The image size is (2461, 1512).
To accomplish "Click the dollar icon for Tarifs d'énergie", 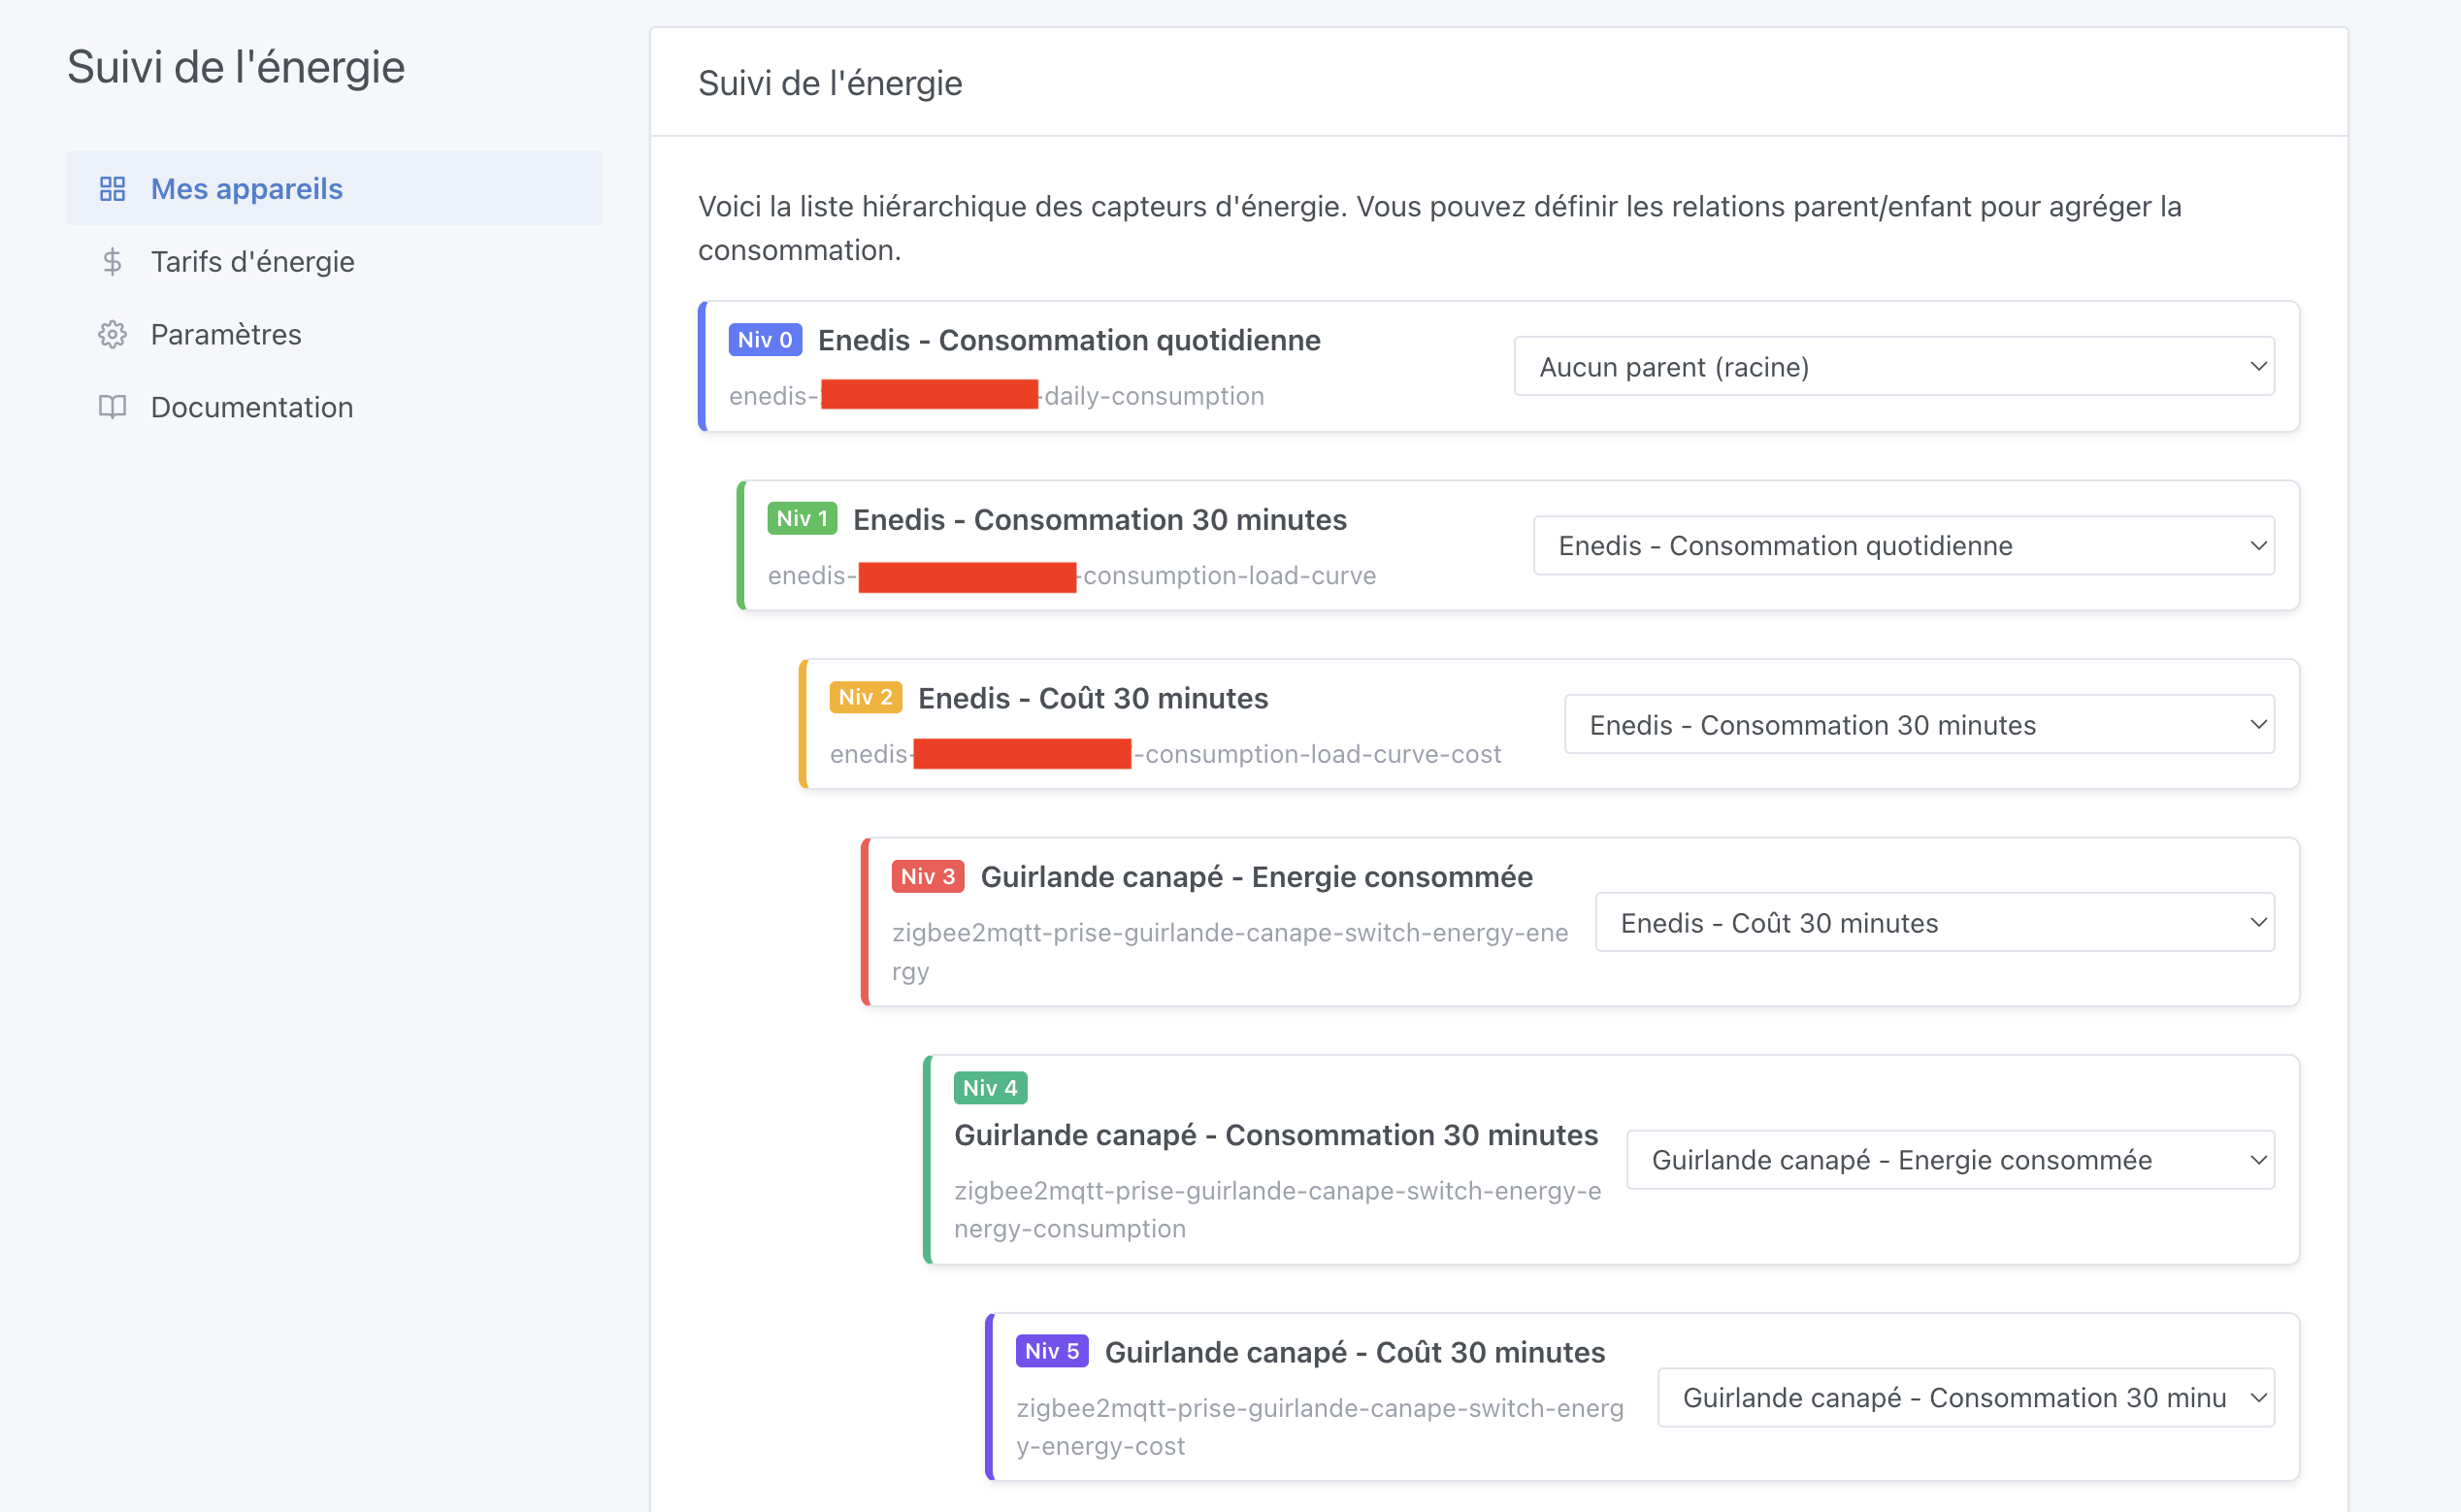I will [112, 262].
